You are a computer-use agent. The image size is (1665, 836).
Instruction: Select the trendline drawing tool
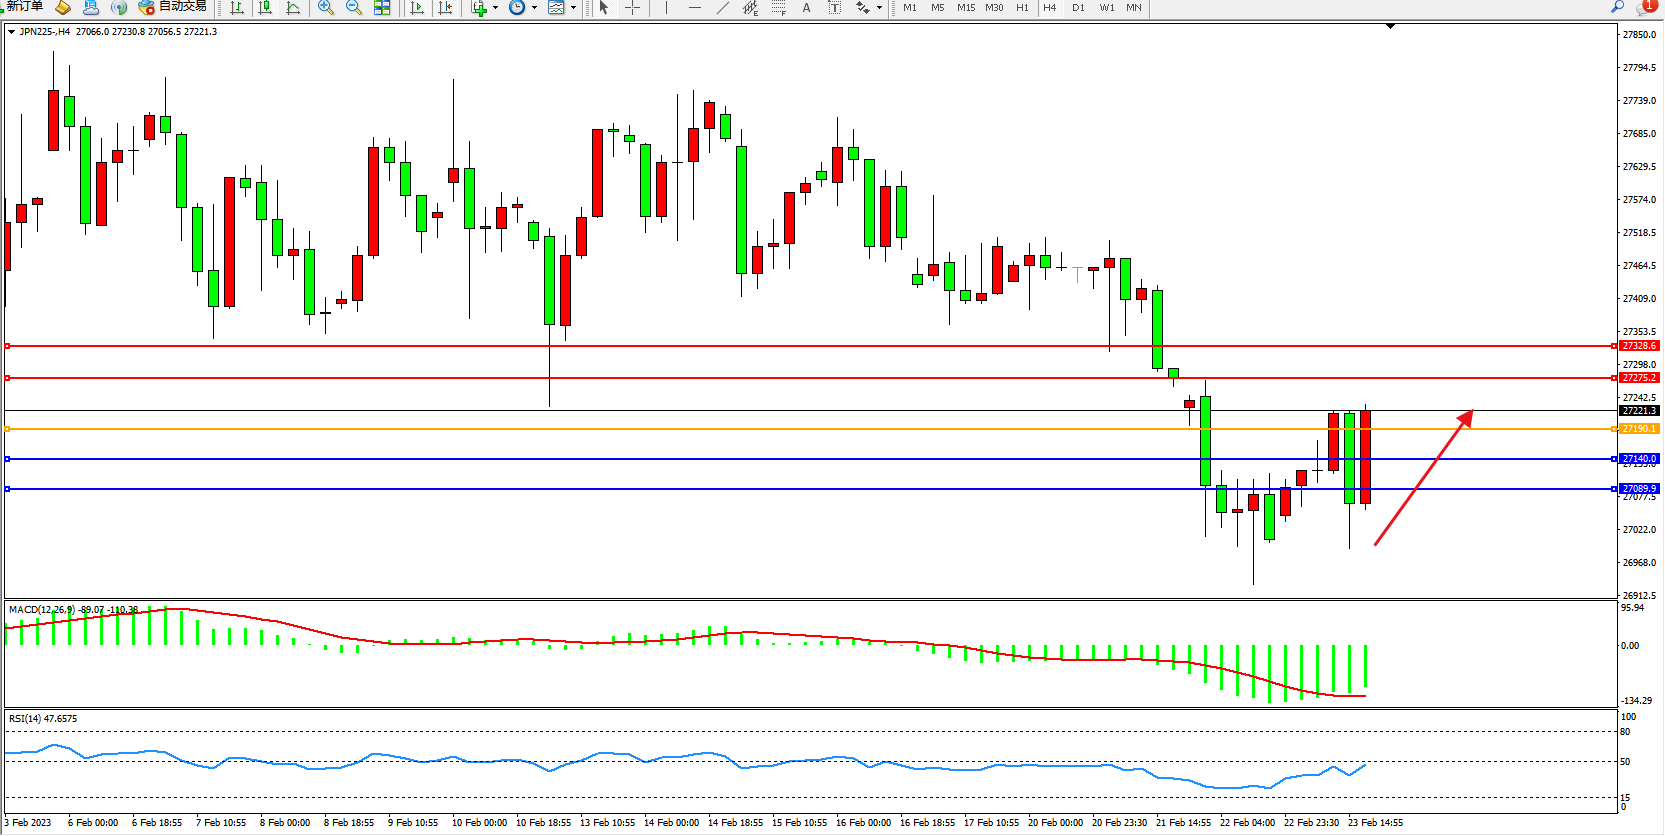[723, 7]
